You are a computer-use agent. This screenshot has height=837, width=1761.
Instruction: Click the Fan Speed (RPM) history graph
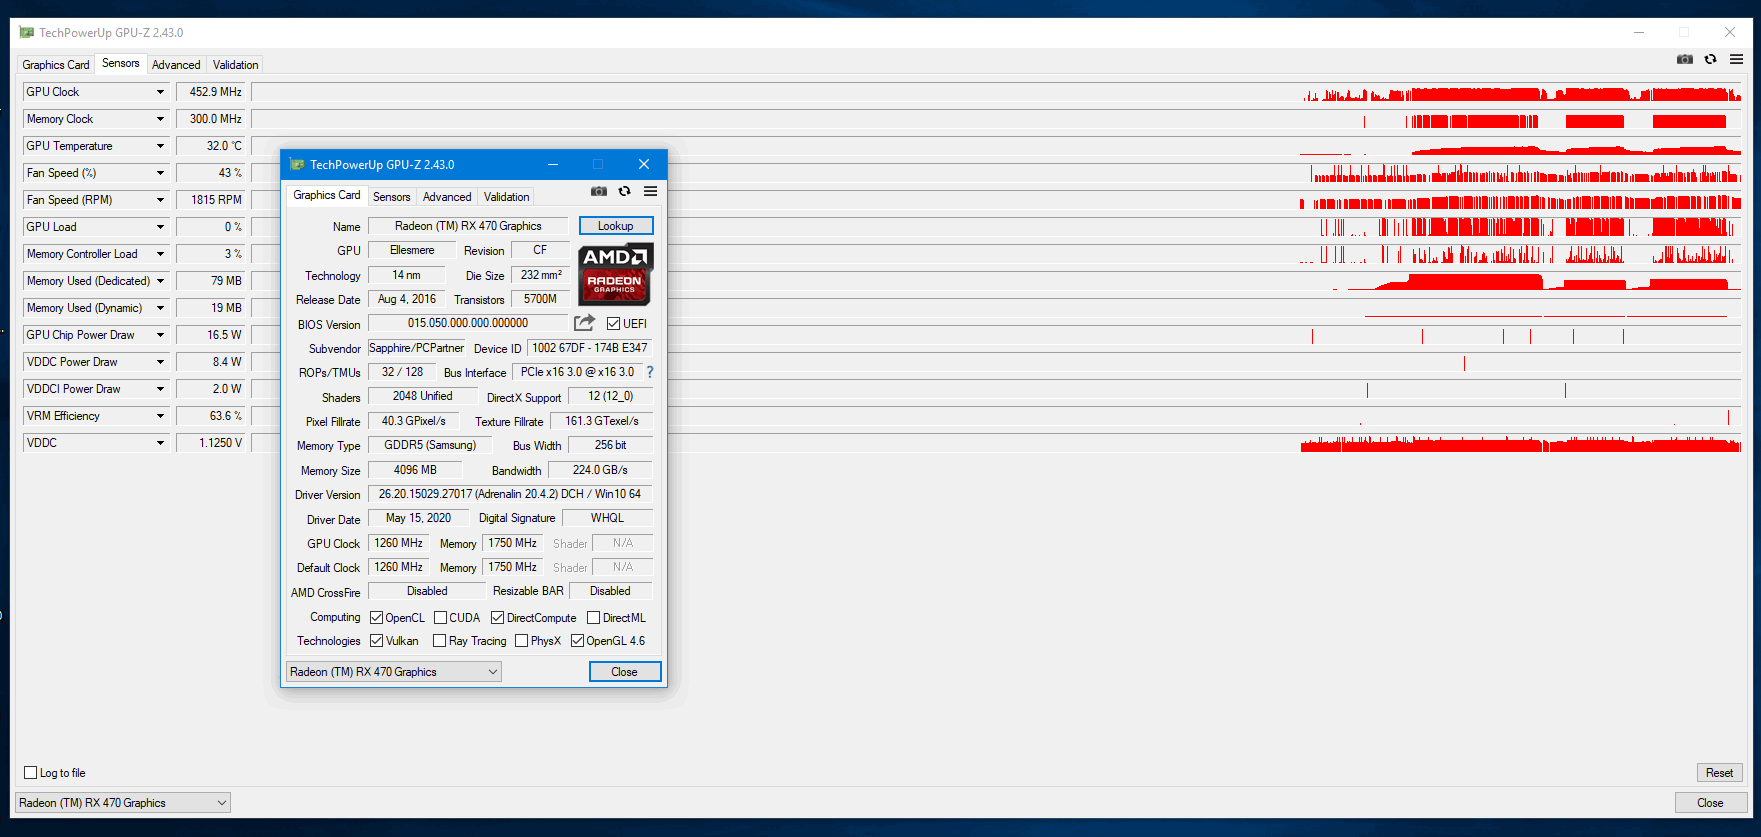point(997,200)
